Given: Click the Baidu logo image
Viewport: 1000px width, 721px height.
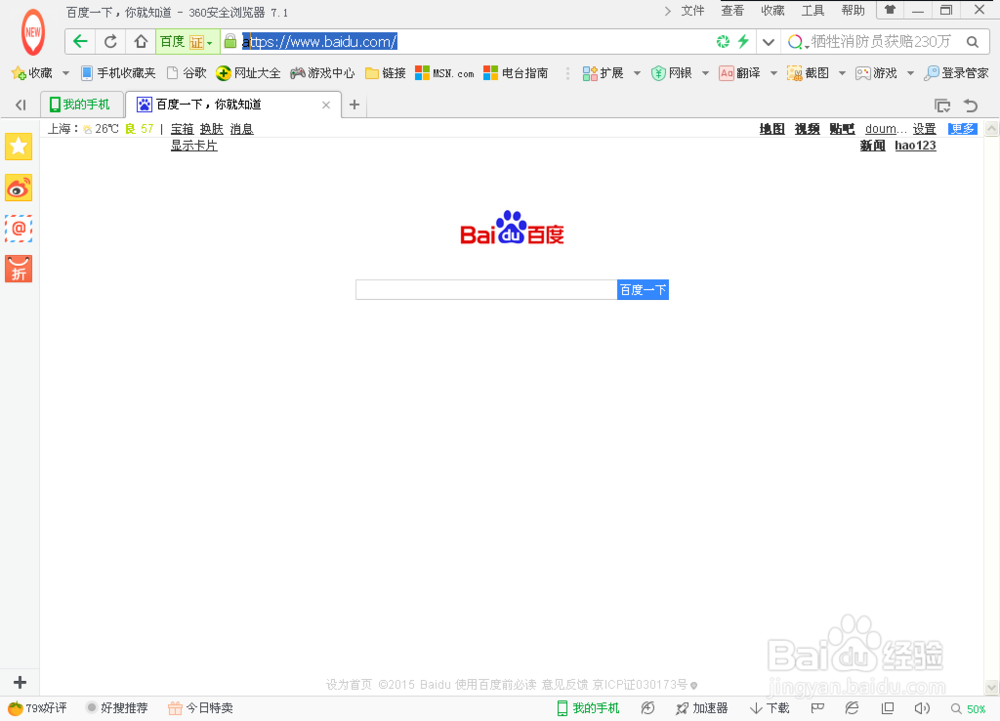Looking at the screenshot, I should coord(512,228).
